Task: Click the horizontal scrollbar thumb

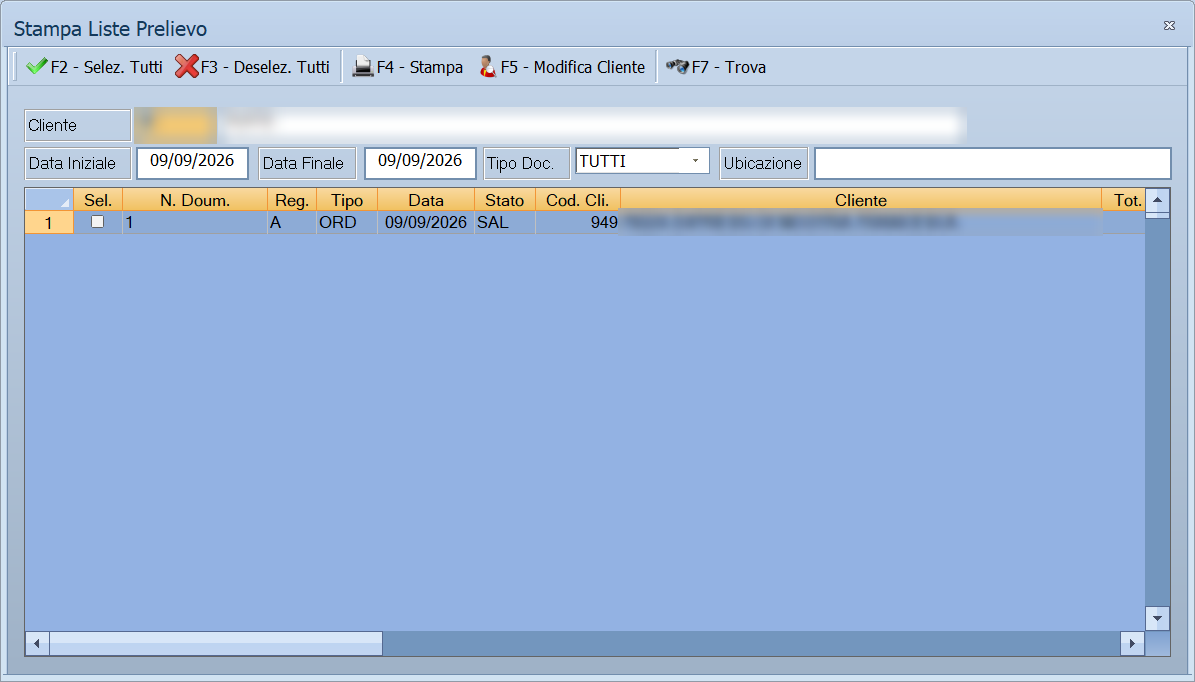Action: (216, 643)
